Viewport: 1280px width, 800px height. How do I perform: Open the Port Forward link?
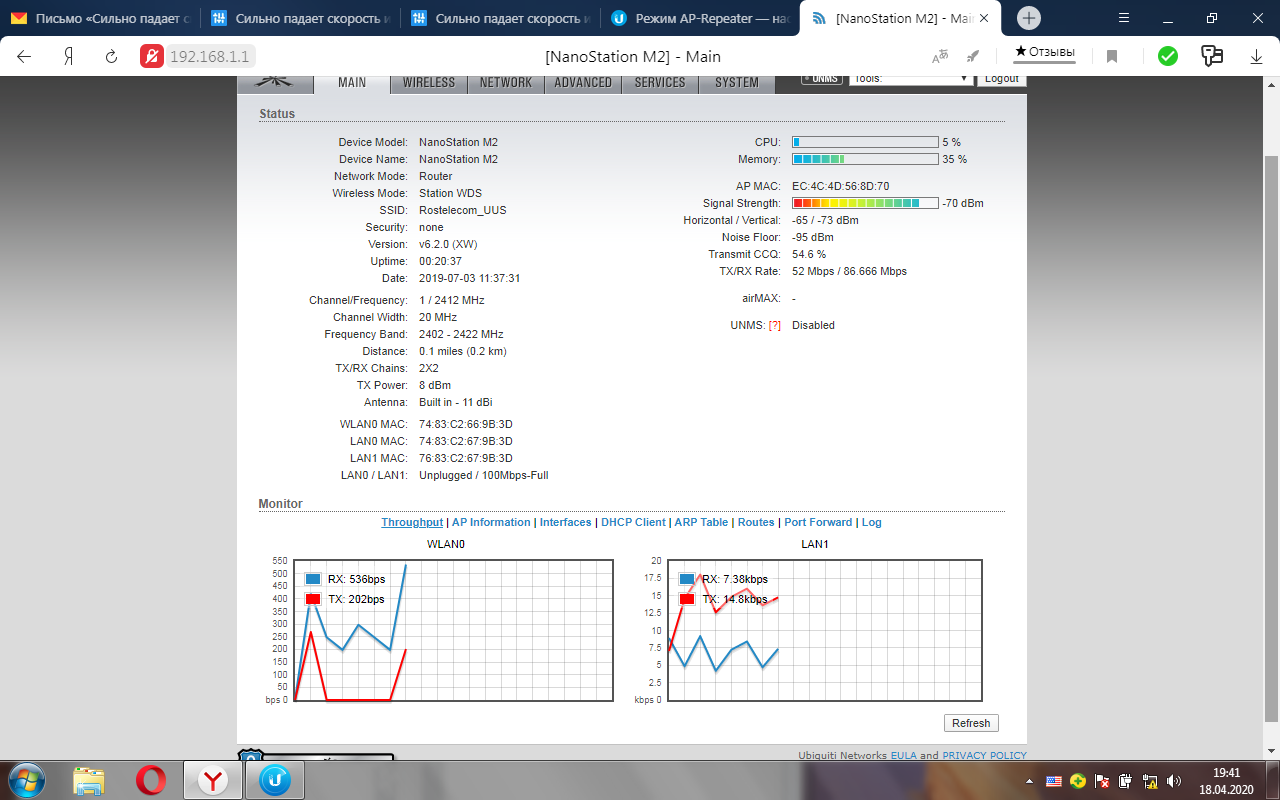pos(818,522)
